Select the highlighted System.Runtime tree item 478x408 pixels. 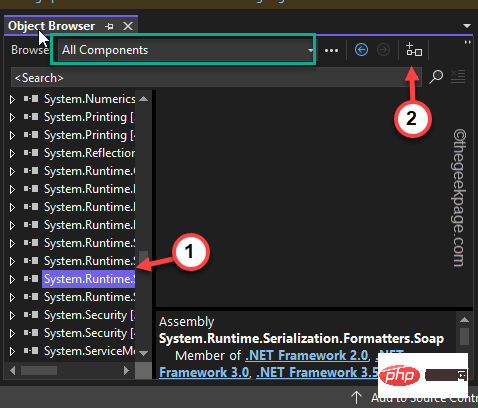89,279
